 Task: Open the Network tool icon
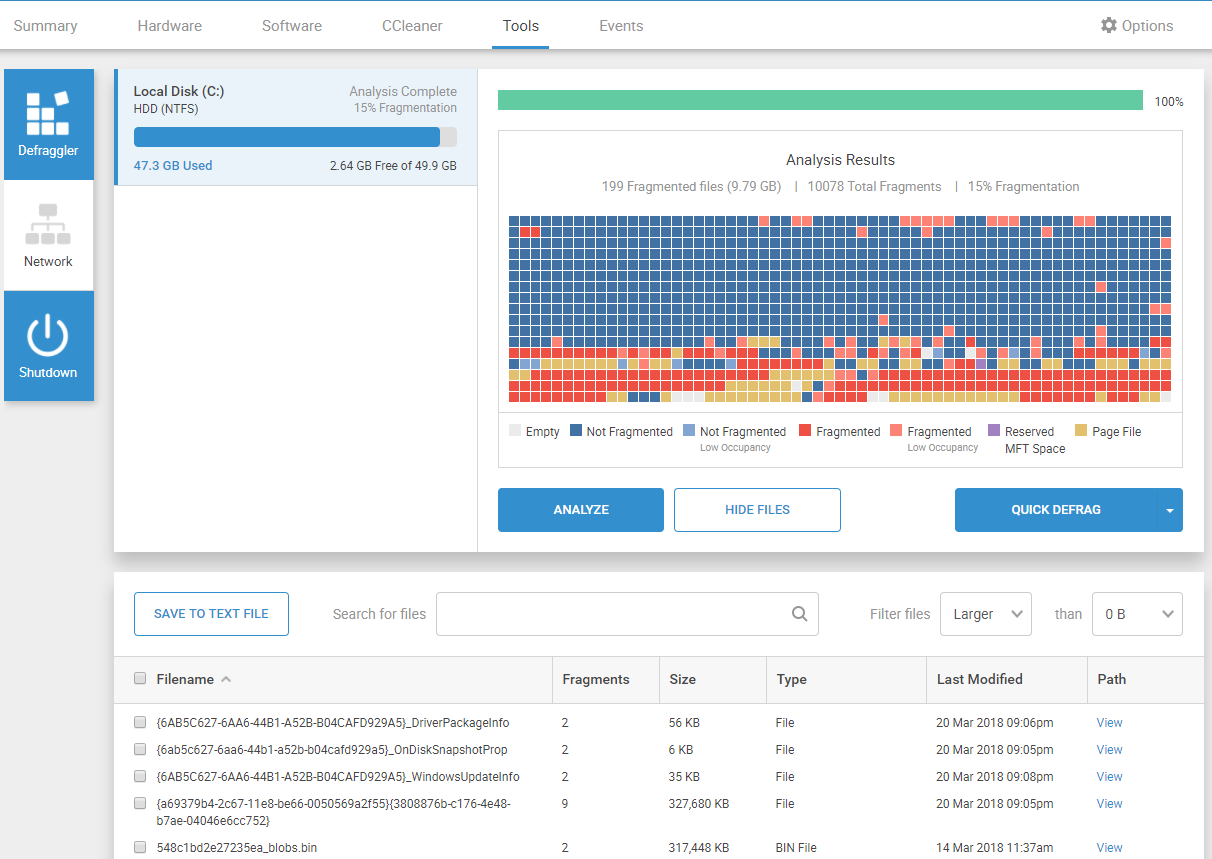48,225
